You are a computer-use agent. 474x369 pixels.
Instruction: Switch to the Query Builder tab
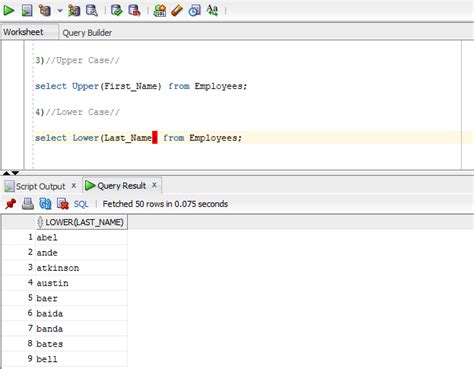coord(87,33)
